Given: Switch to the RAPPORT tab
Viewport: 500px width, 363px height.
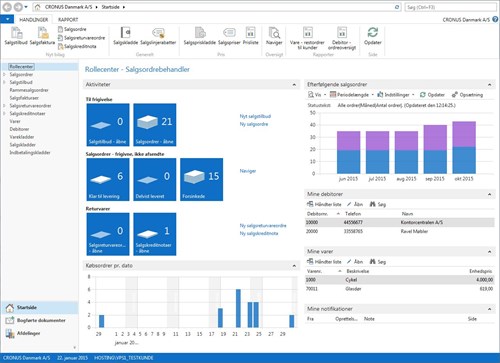Looking at the screenshot, I should (x=68, y=20).
